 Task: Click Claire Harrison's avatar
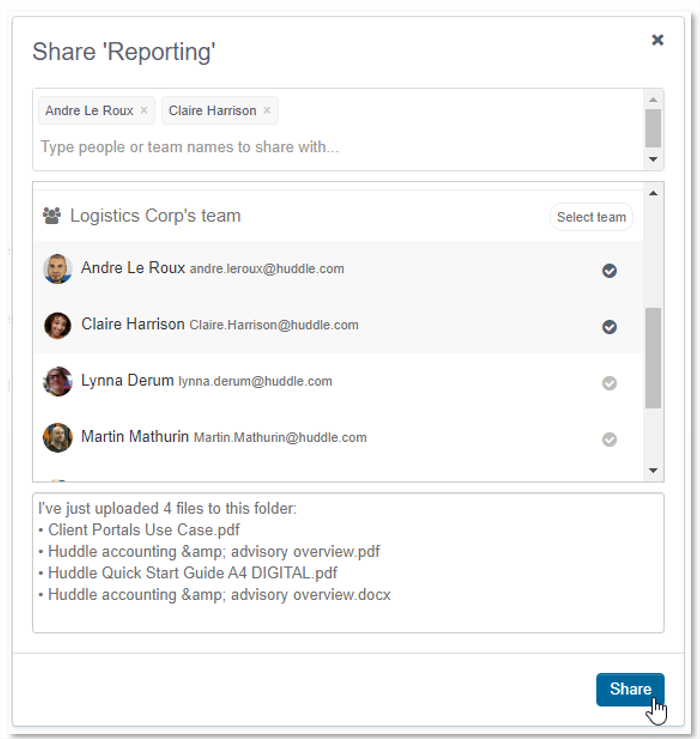pos(58,325)
